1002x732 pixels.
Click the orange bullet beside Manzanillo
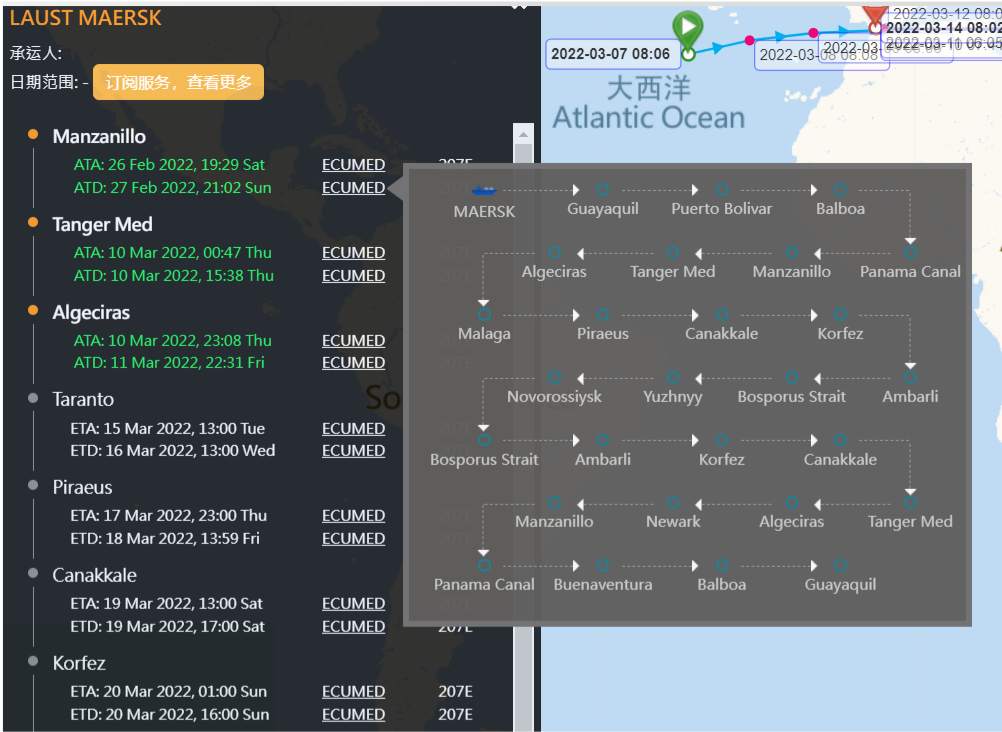(x=33, y=134)
